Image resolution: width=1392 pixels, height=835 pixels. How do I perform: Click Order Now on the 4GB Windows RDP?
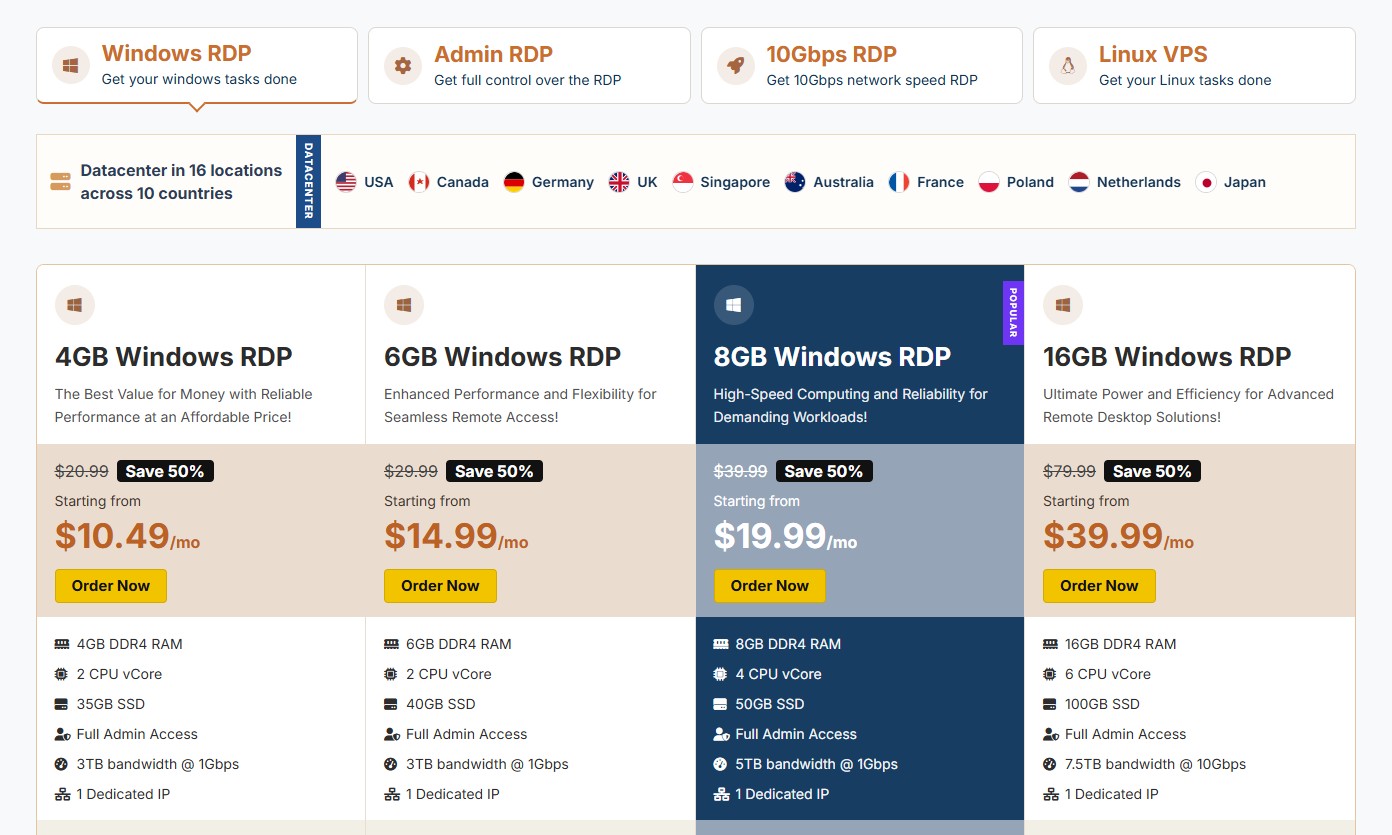110,586
